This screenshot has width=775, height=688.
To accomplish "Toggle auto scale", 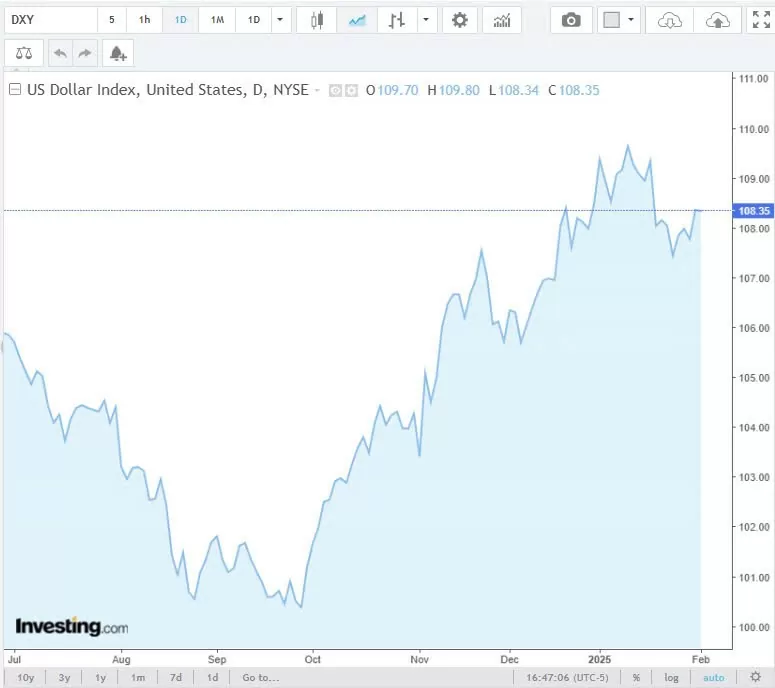I will [713, 677].
